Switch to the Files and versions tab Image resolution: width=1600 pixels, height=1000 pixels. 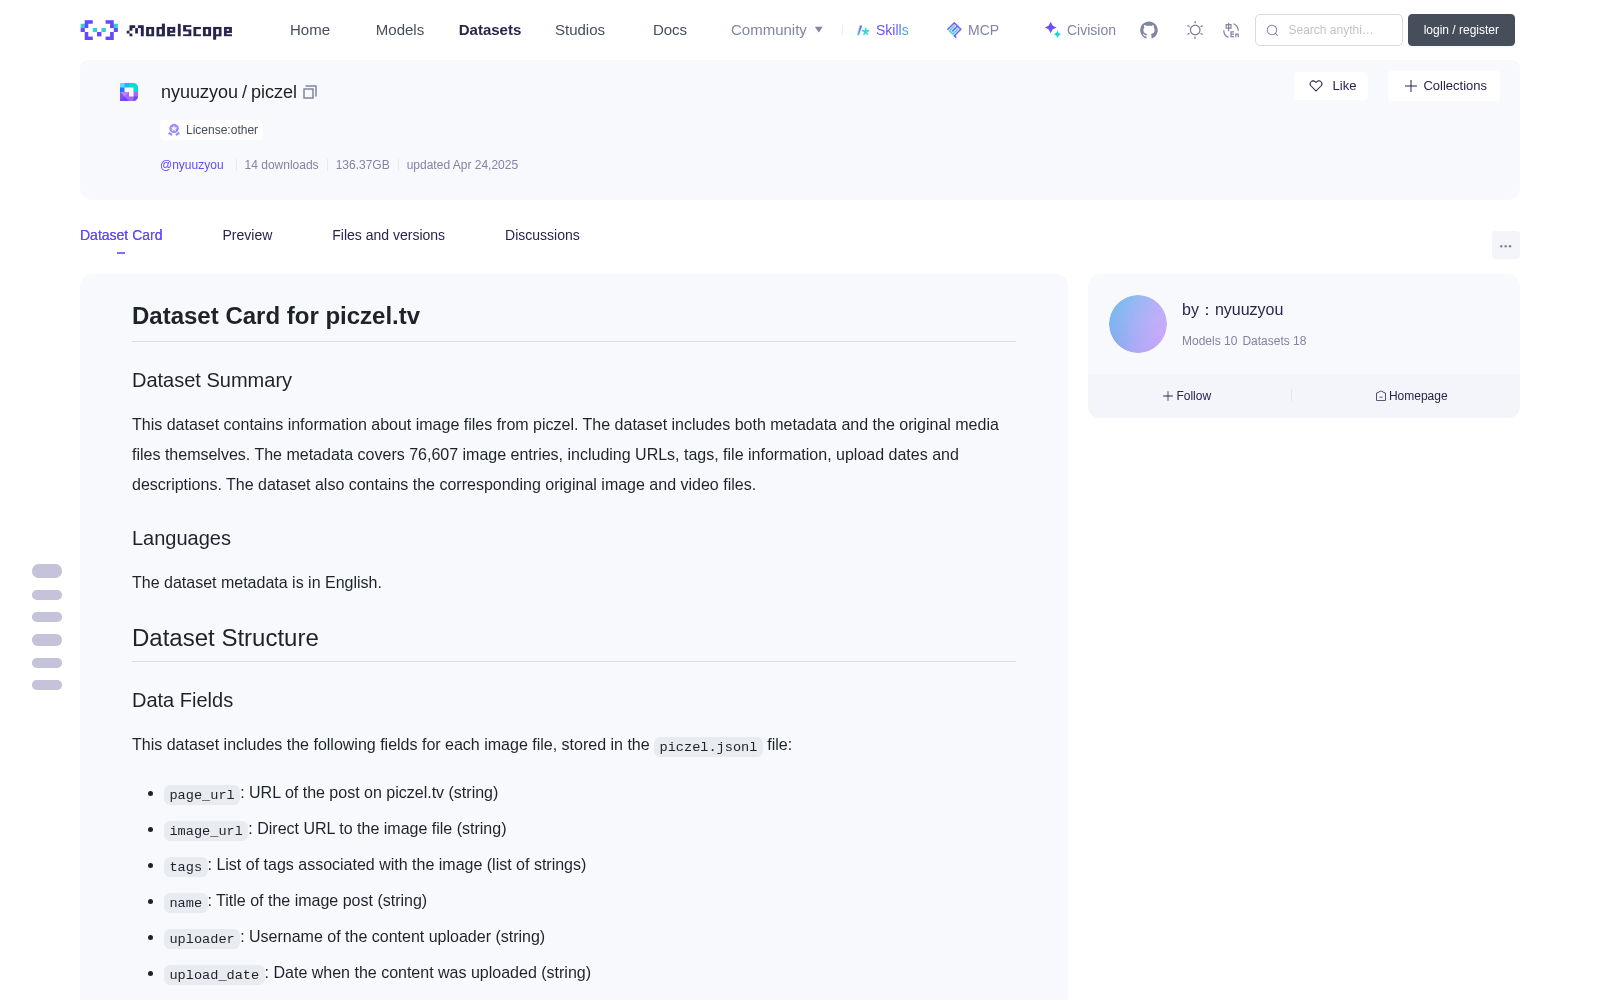pyautogui.click(x=388, y=235)
